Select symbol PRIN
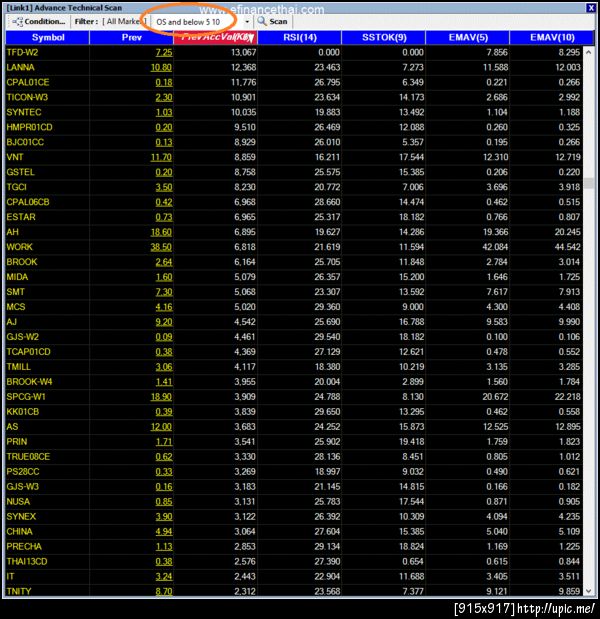This screenshot has width=600, height=619. coord(17,442)
